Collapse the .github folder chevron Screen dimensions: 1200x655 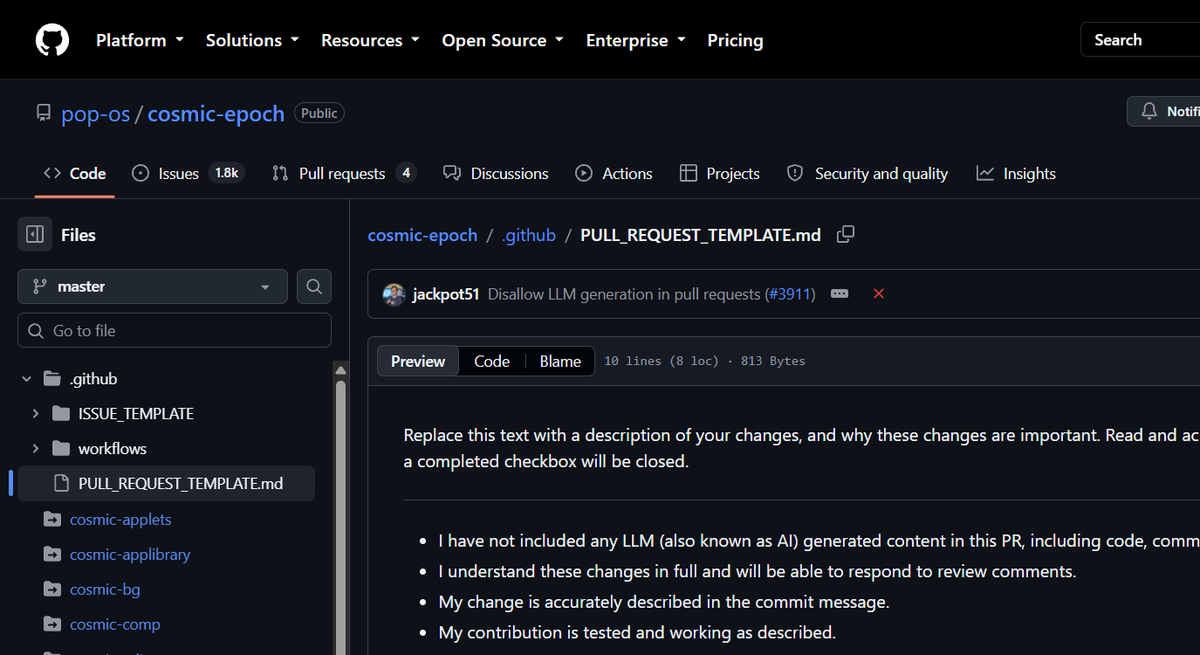[27, 379]
